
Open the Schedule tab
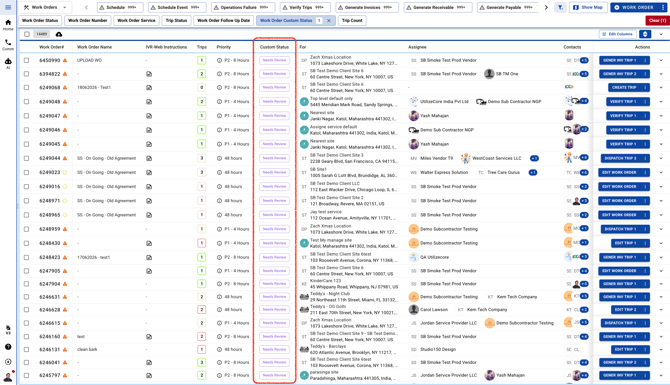pos(120,7)
